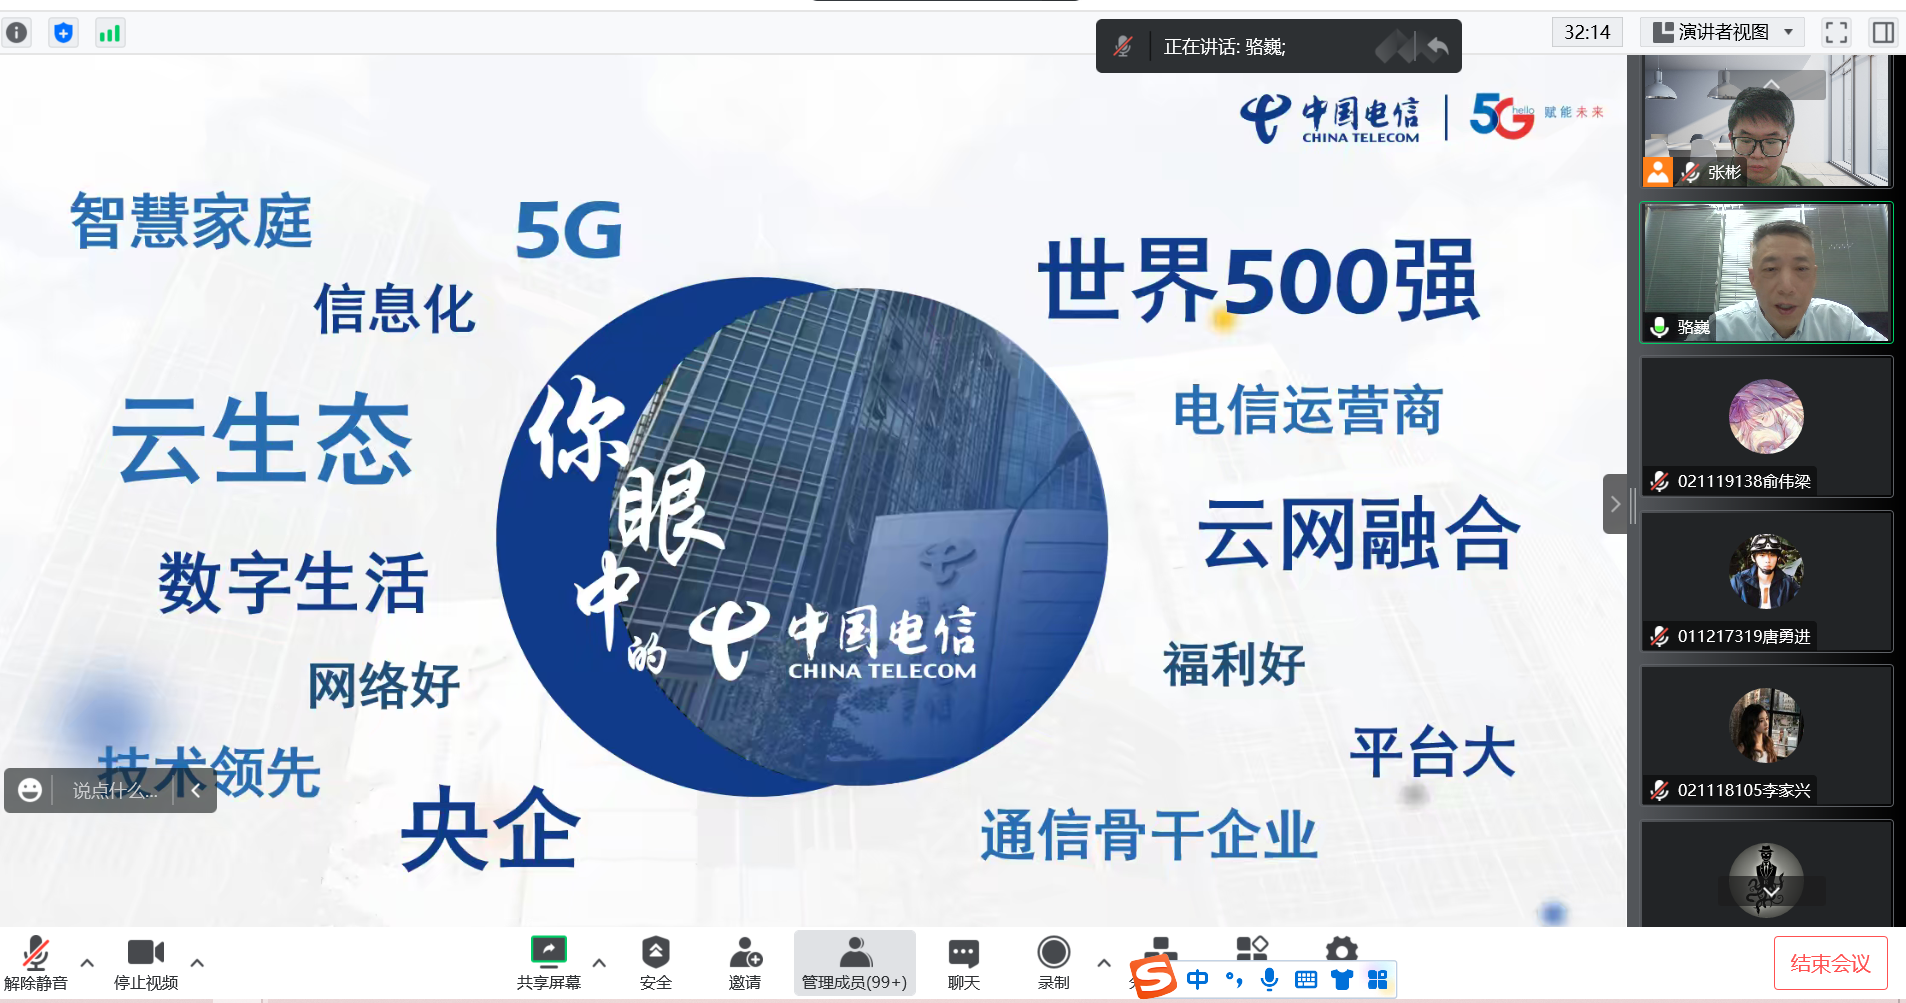Image resolution: width=1906 pixels, height=1003 pixels.
Task: Open the 演讲者视图 view dropdown
Action: [1722, 32]
